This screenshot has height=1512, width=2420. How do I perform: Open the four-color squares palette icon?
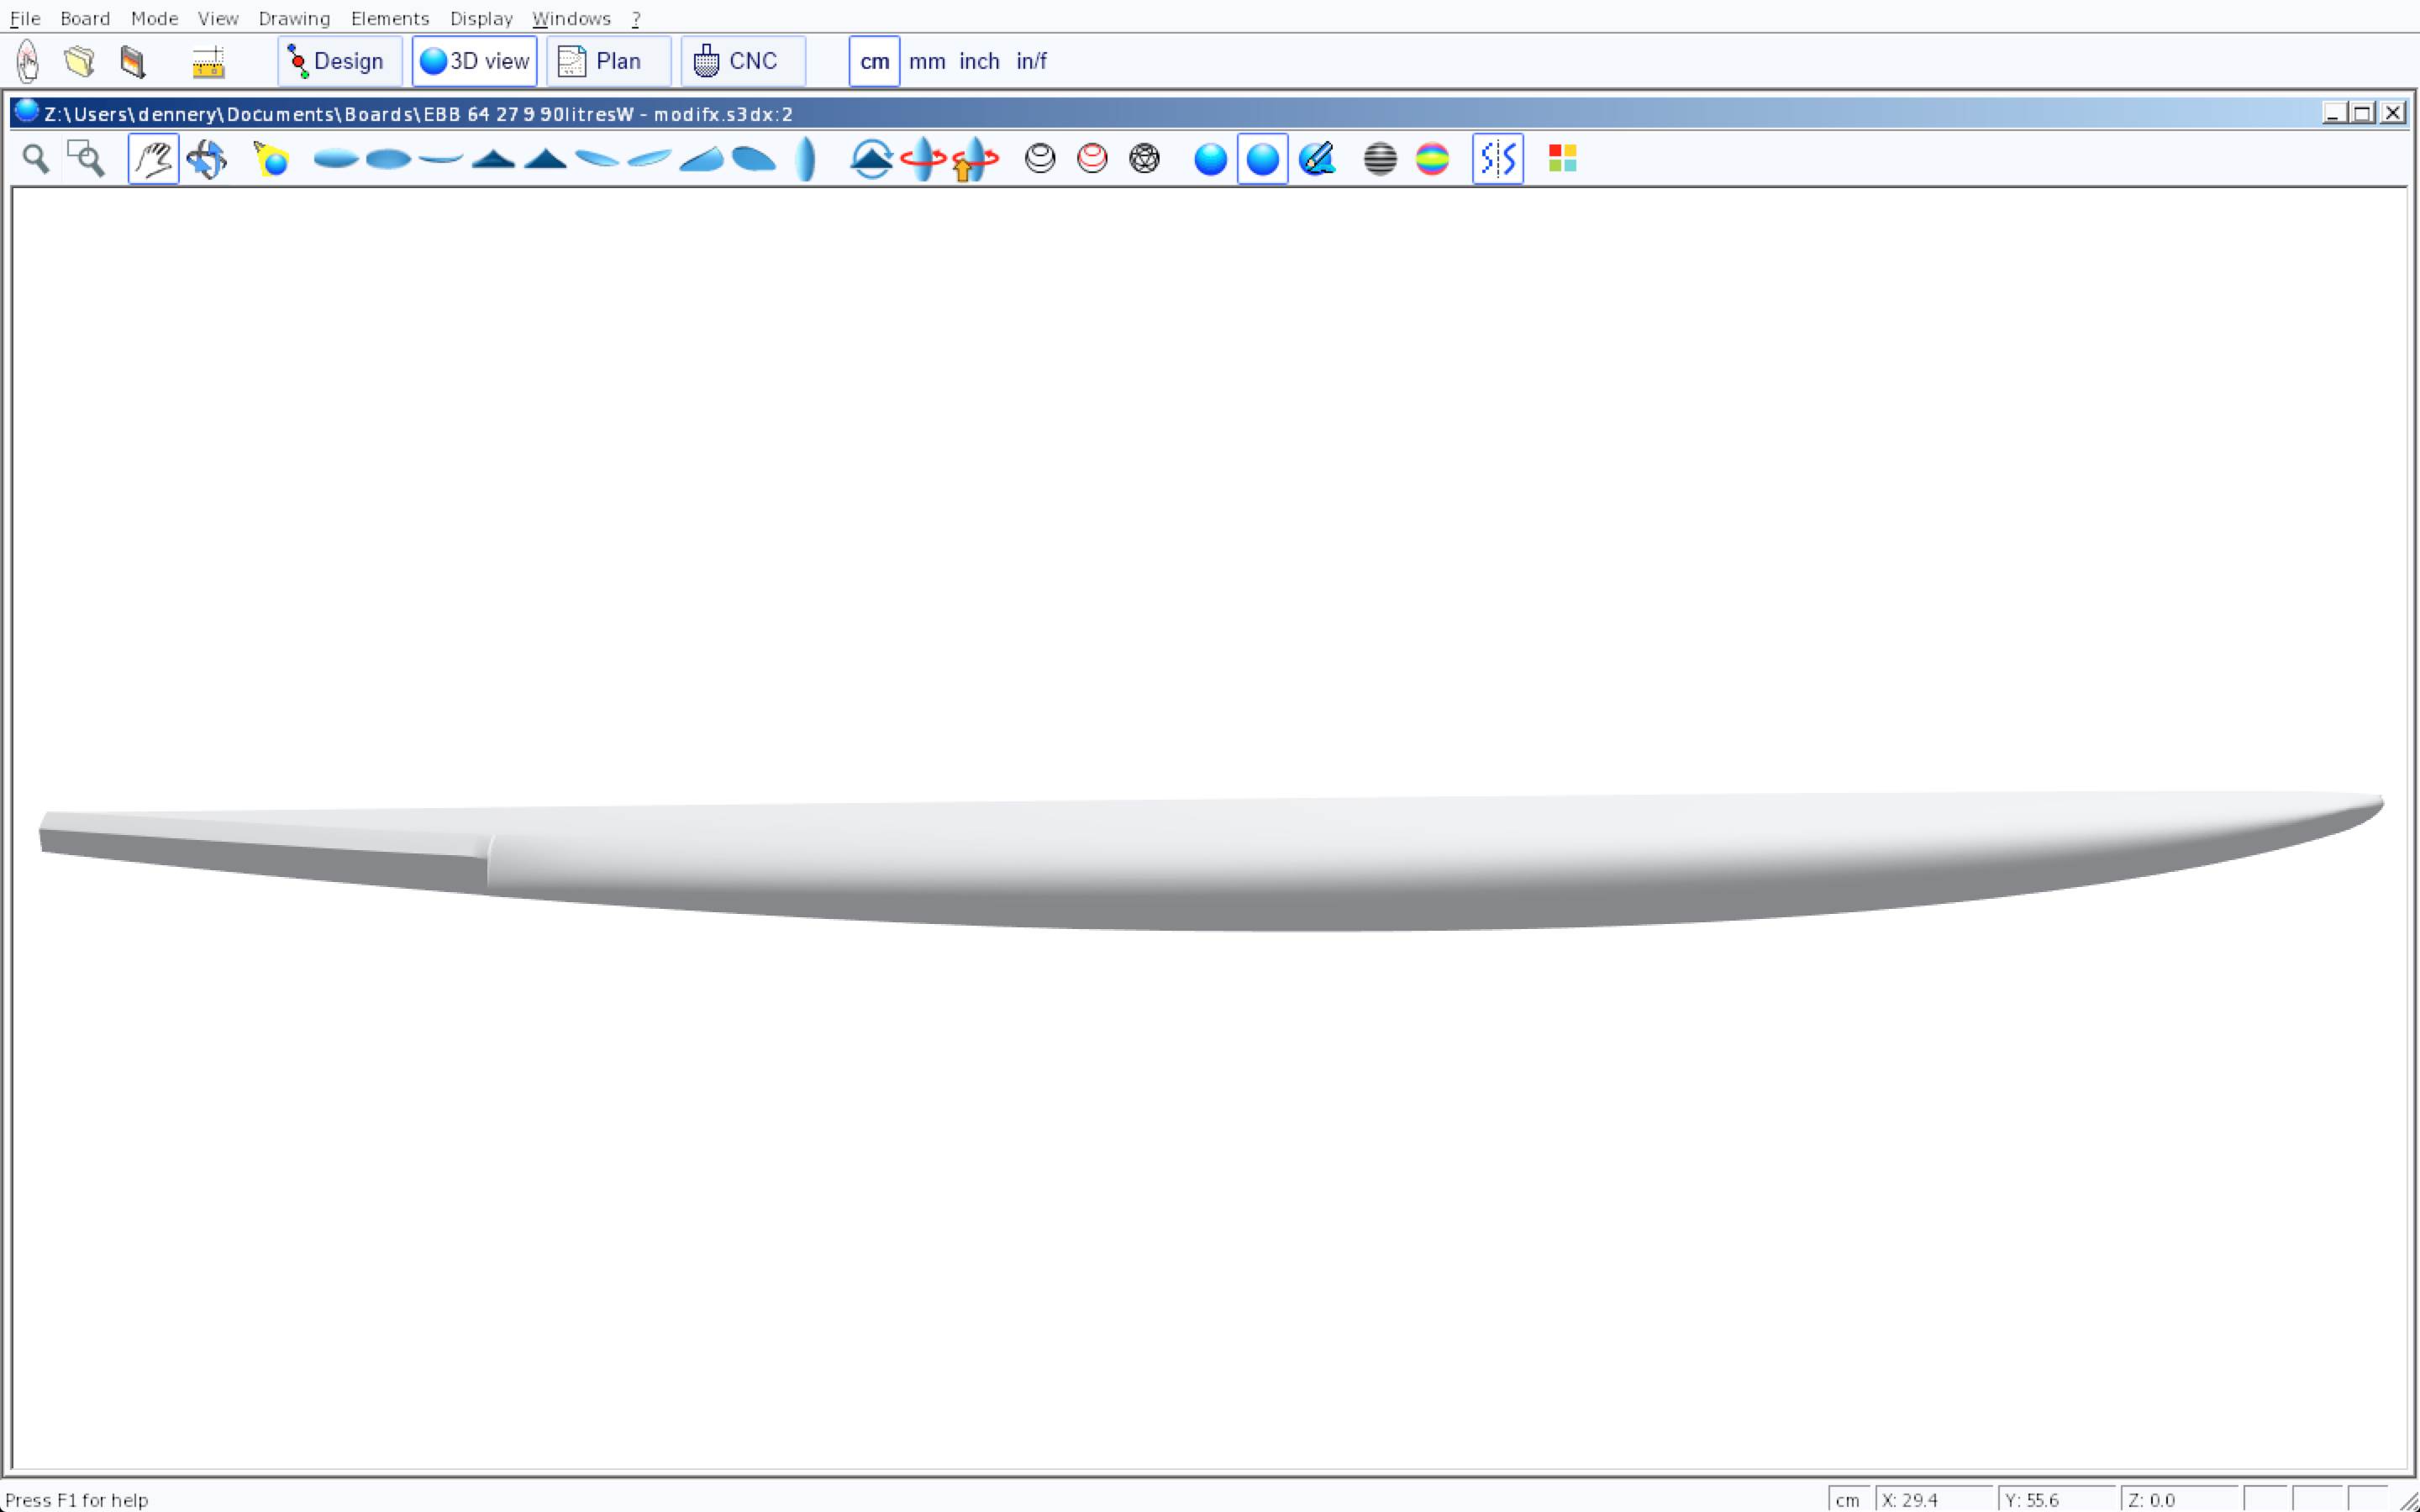pos(1562,159)
